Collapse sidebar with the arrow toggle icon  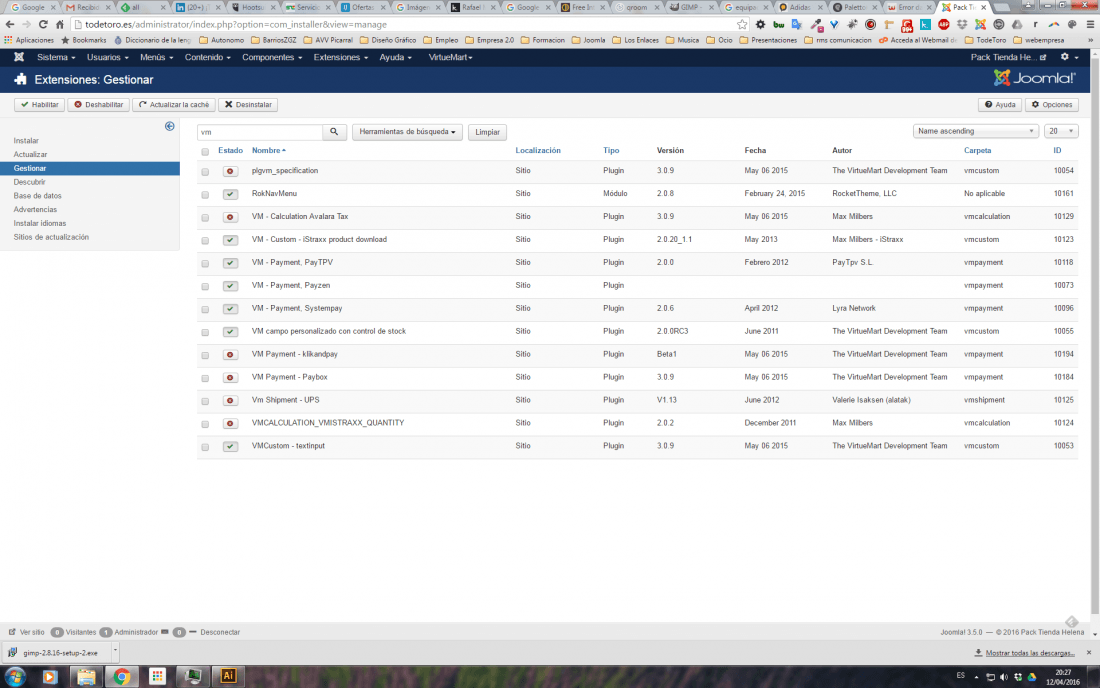click(170, 126)
